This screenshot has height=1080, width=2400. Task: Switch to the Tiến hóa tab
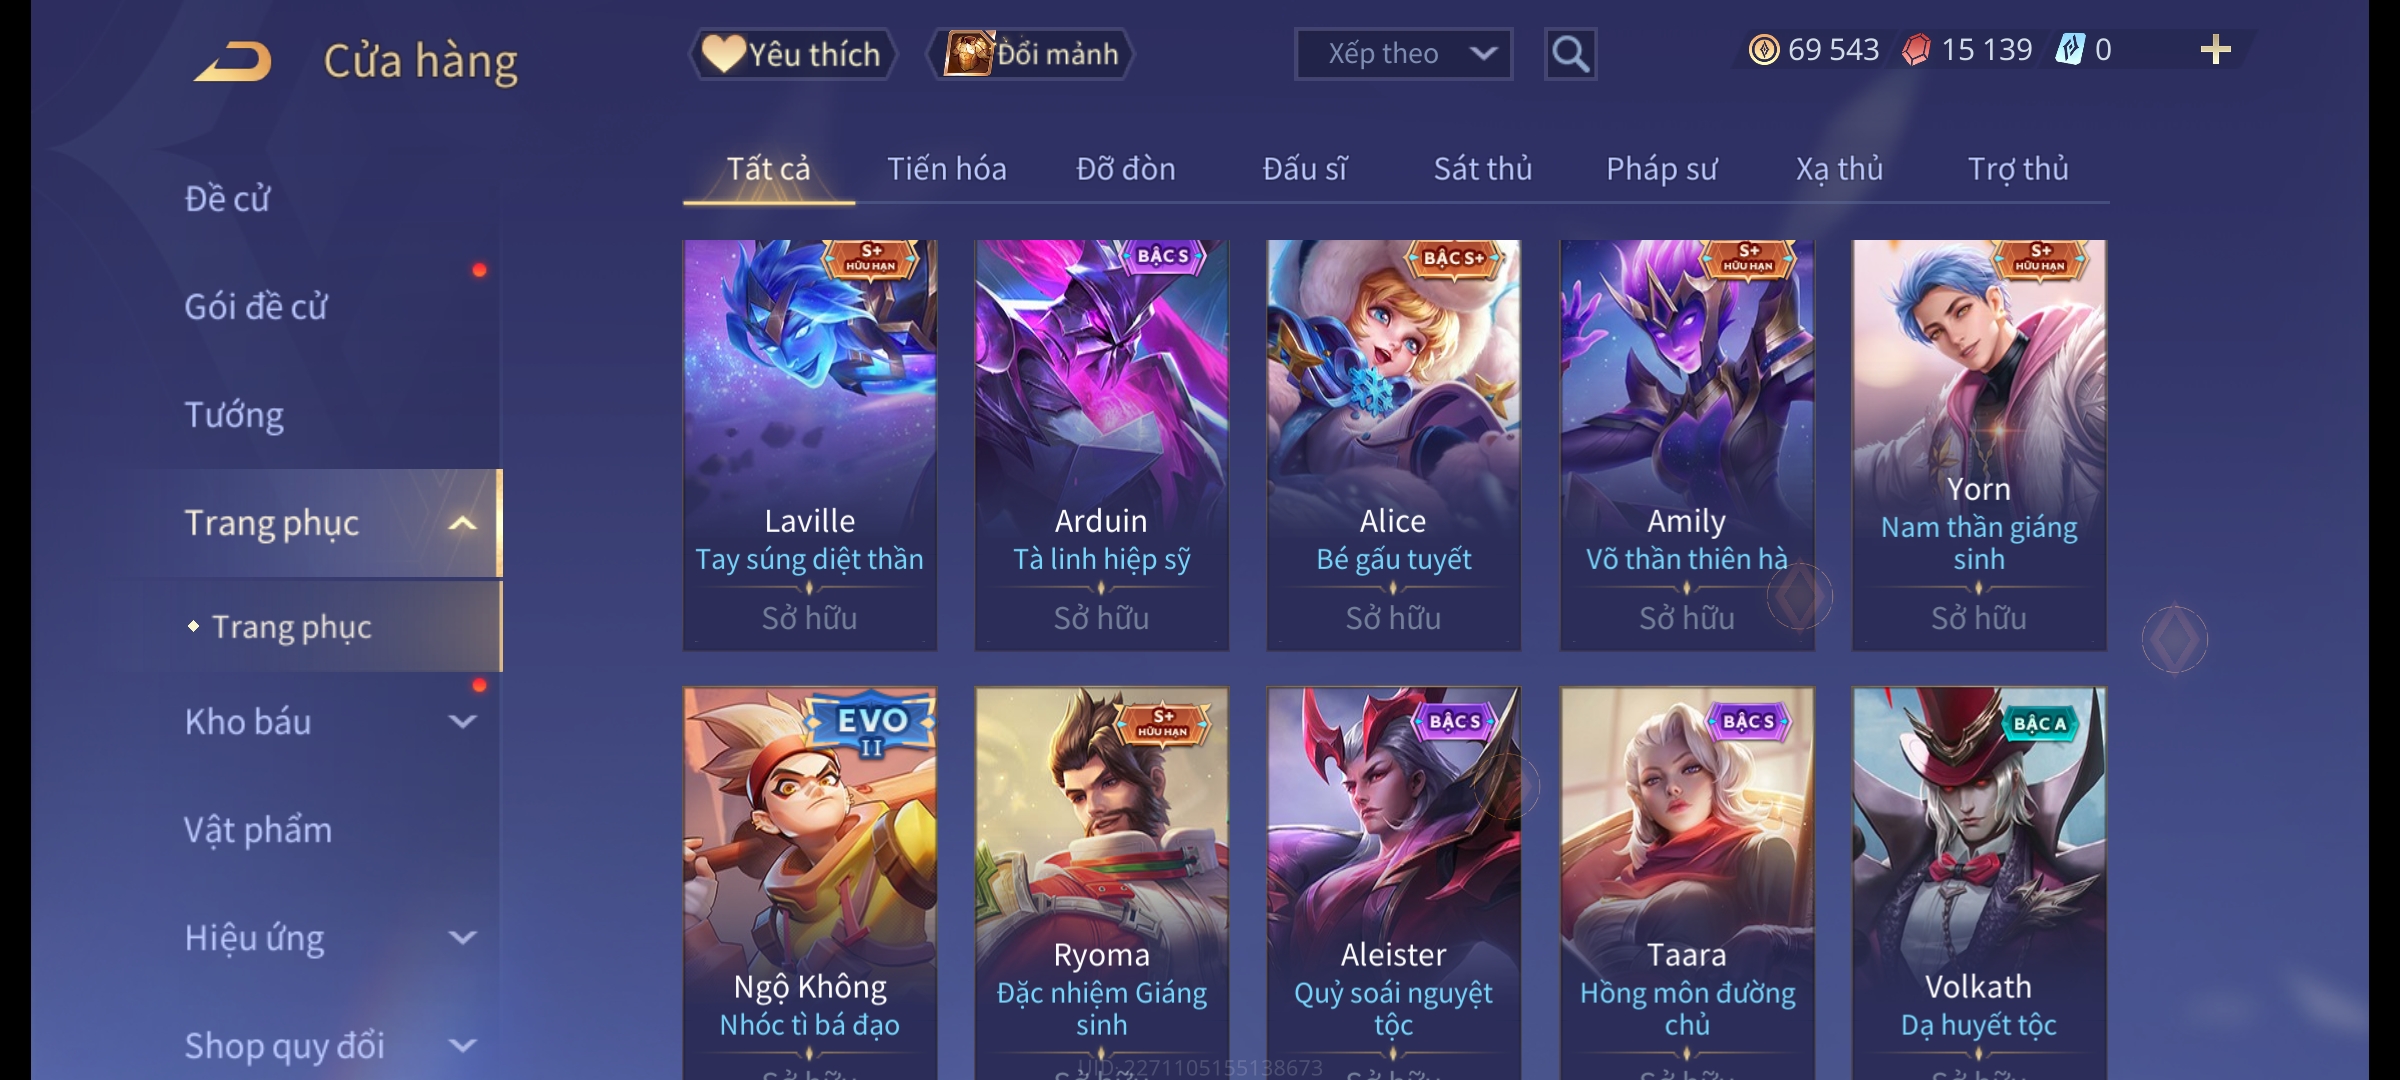946,169
